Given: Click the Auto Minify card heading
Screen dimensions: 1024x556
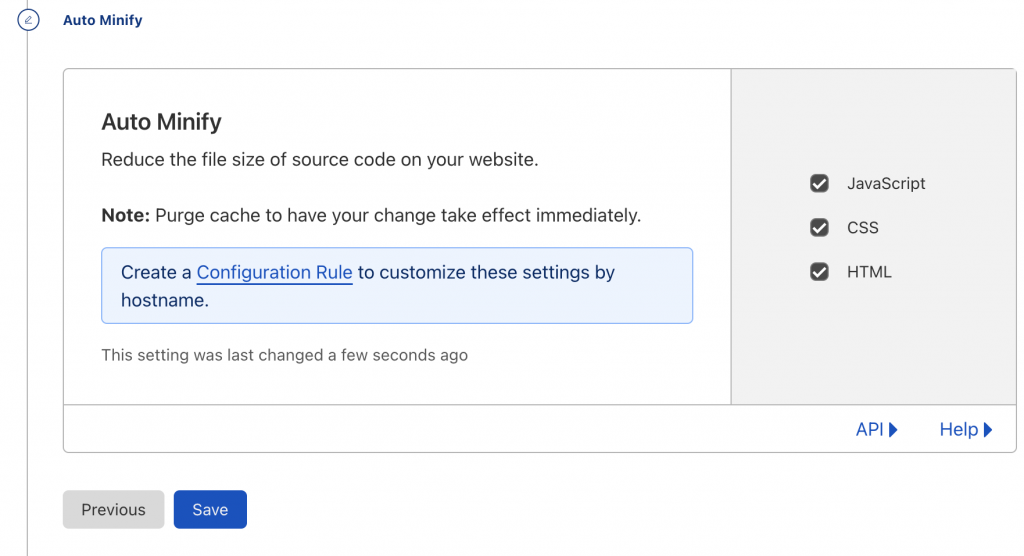Looking at the screenshot, I should point(161,122).
